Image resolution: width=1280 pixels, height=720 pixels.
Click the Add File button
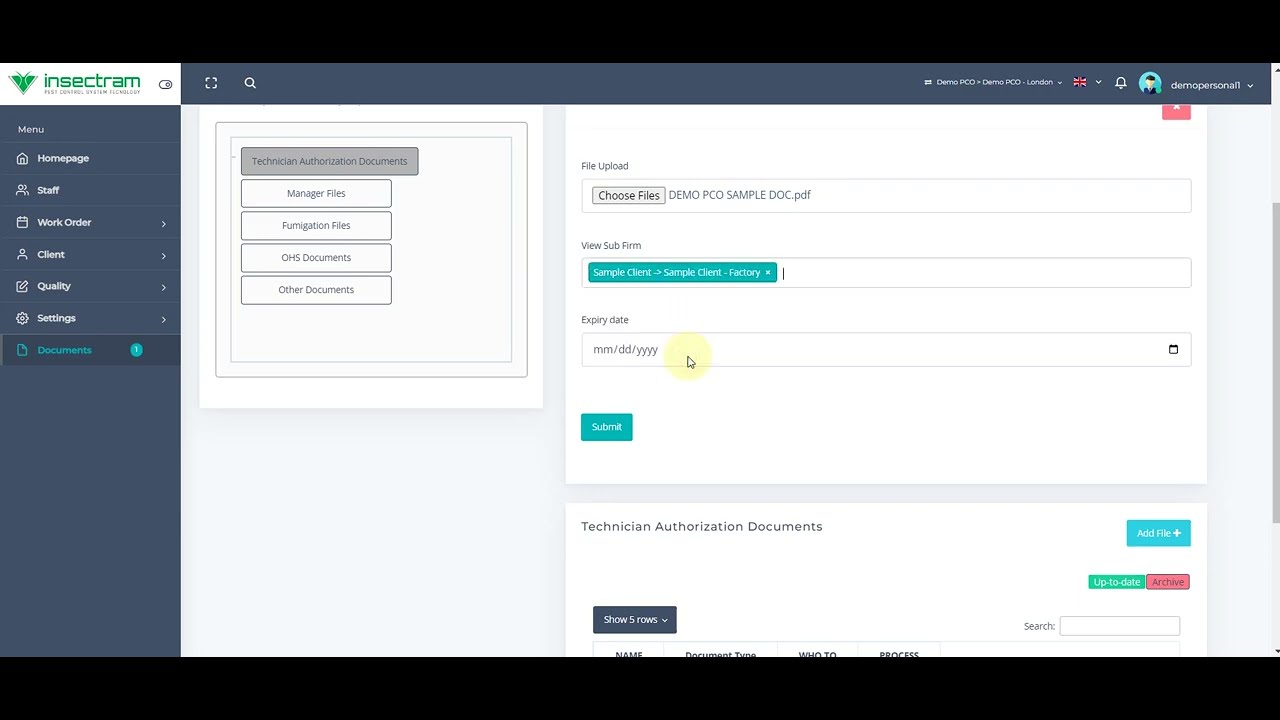coord(1158,533)
